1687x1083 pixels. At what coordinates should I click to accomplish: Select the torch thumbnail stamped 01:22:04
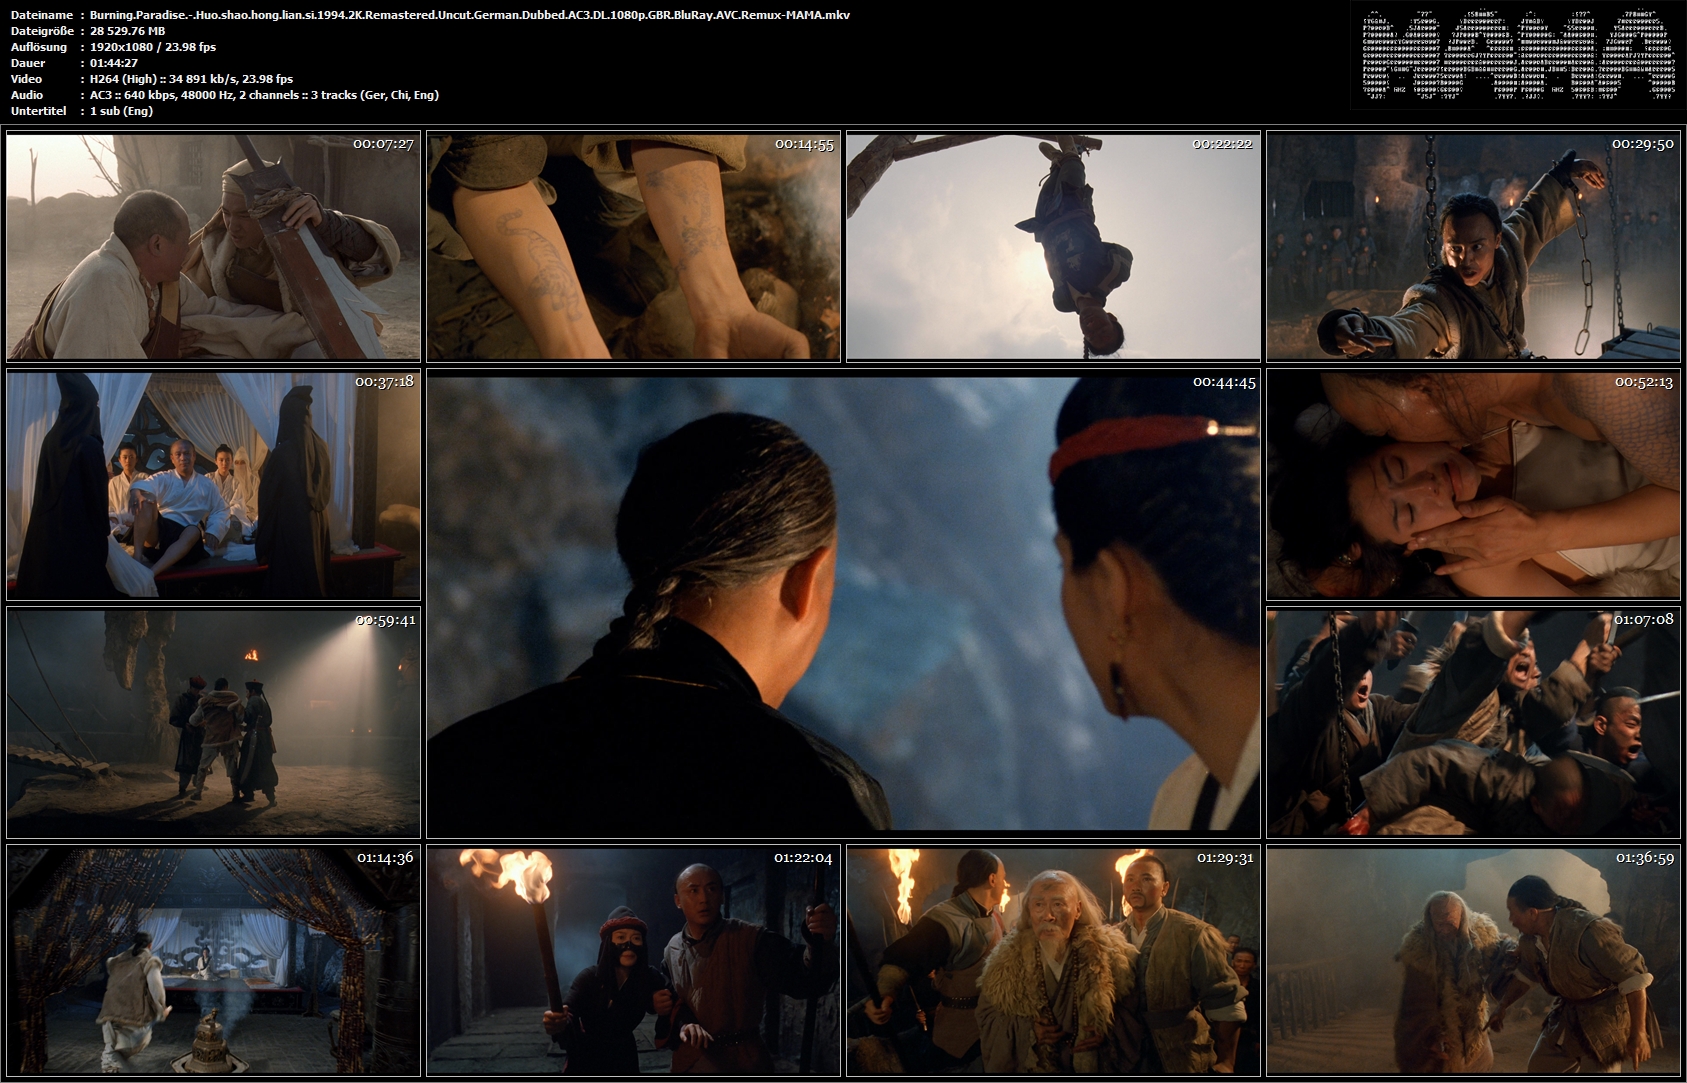click(633, 961)
